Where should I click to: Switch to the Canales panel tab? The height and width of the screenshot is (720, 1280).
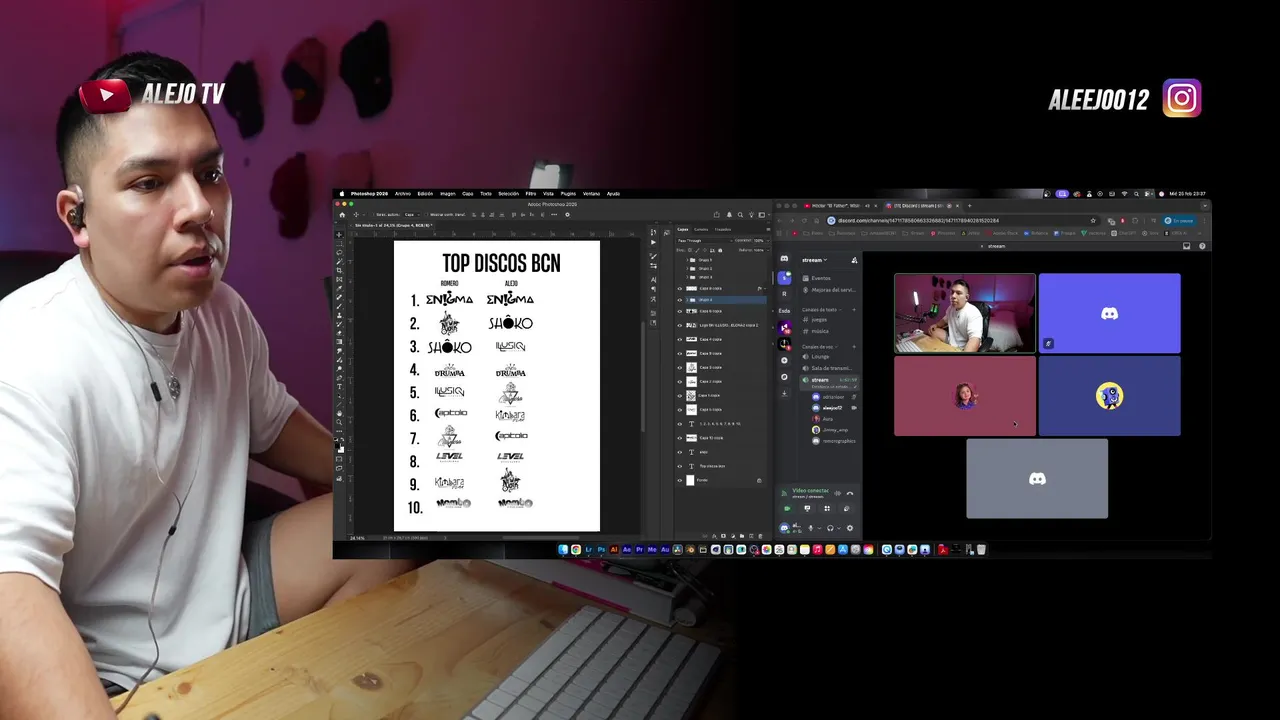[x=701, y=229]
